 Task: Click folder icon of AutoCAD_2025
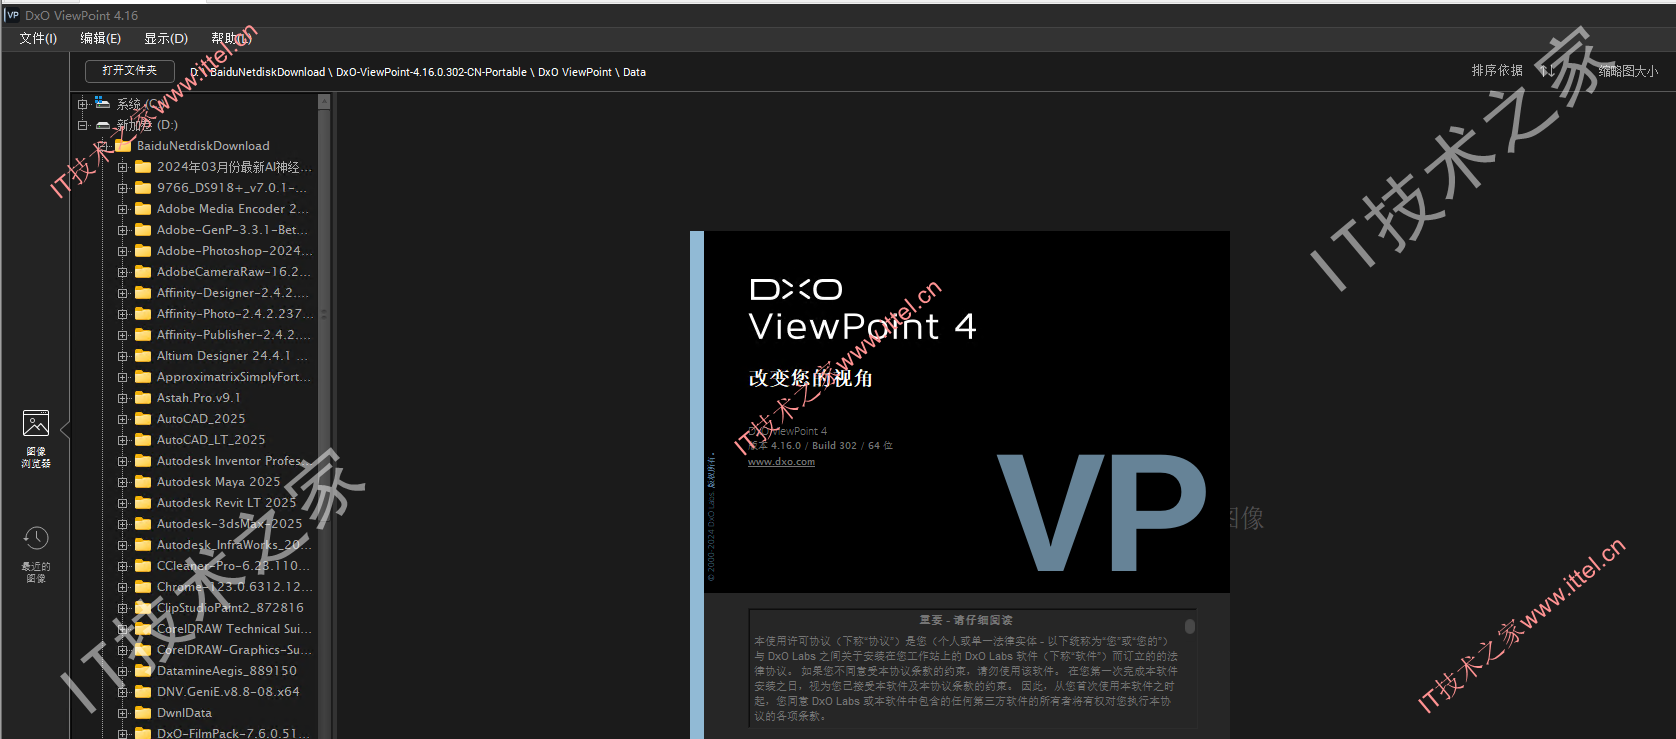(143, 419)
